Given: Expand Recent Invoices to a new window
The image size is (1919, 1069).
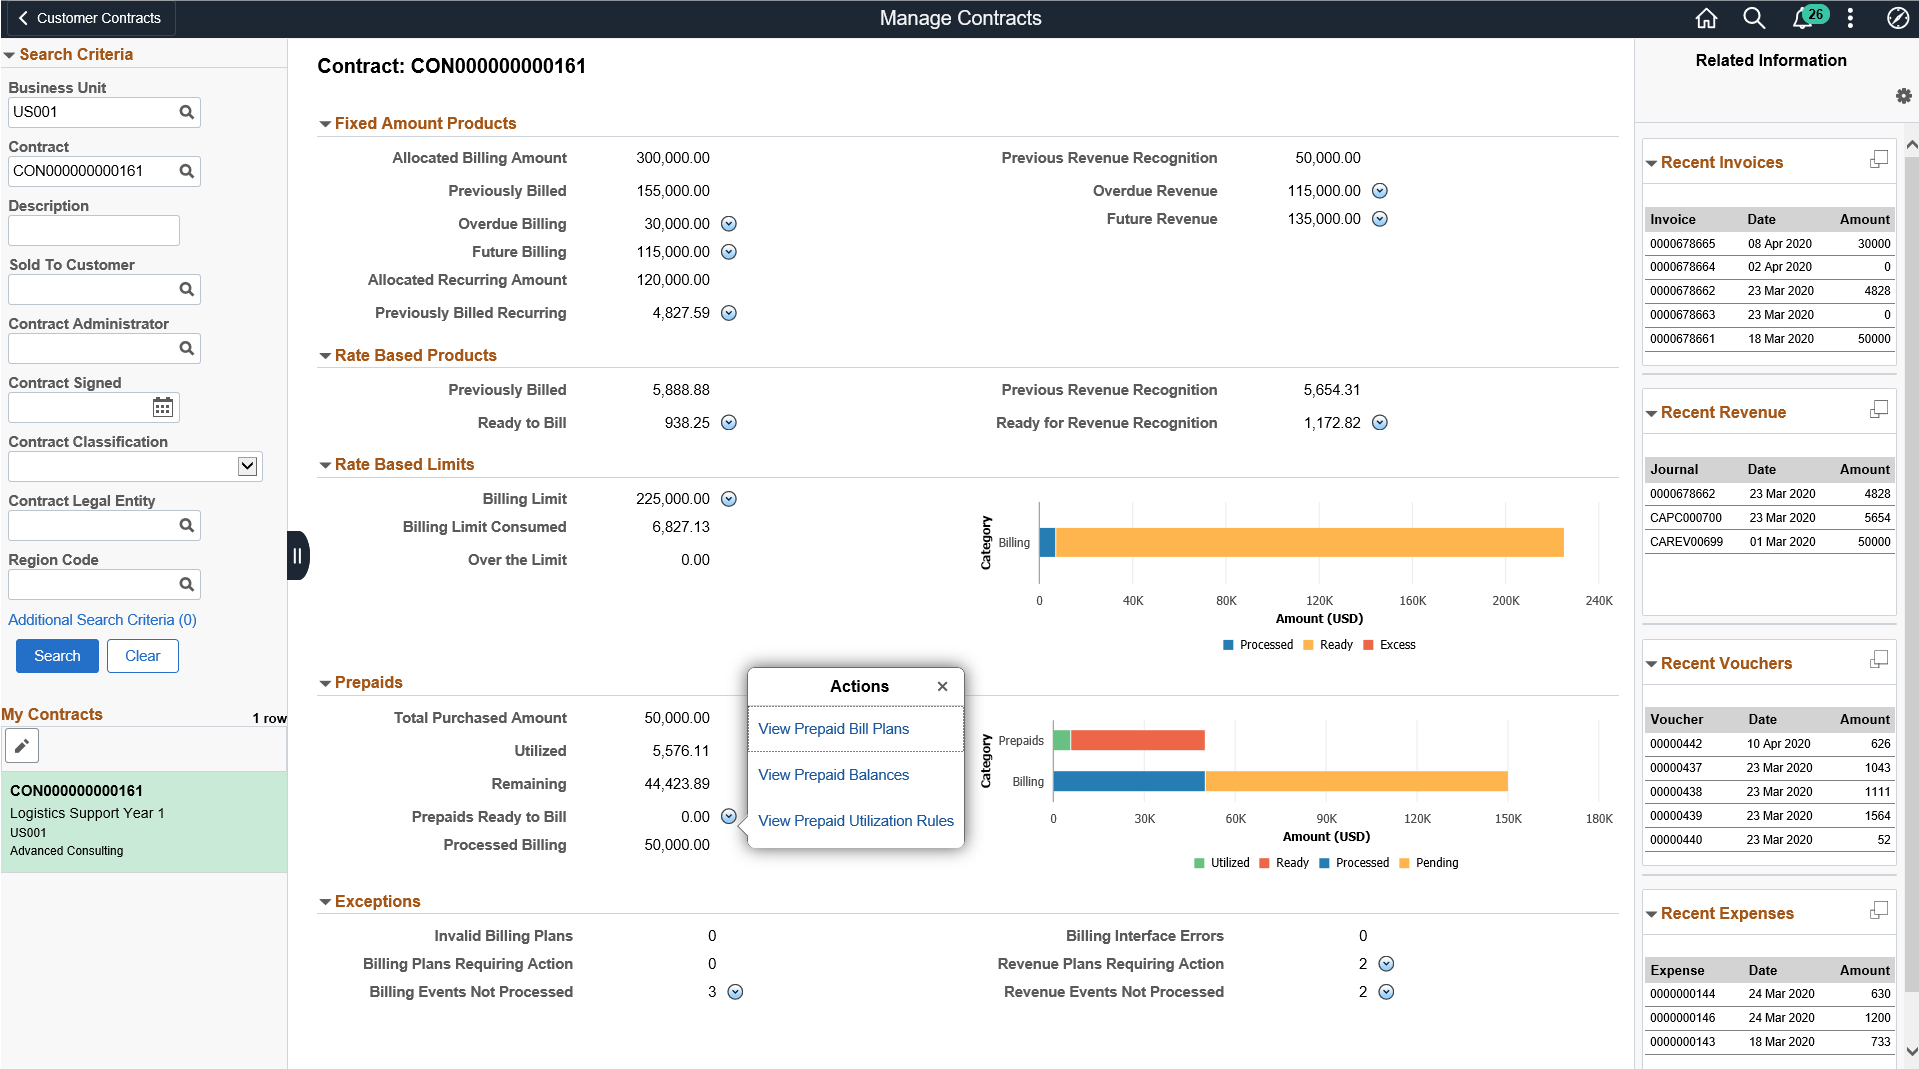Looking at the screenshot, I should (1878, 158).
